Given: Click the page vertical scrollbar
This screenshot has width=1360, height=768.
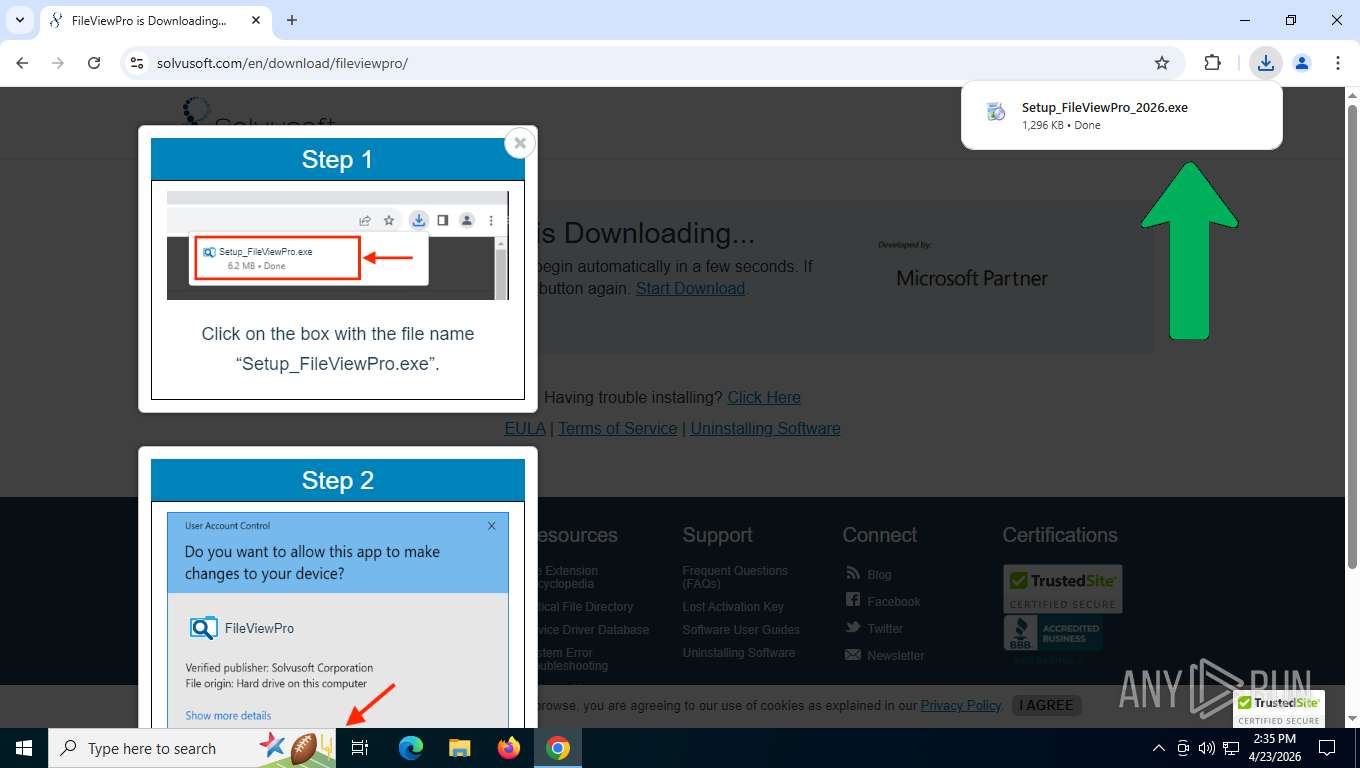Looking at the screenshot, I should (1351, 335).
